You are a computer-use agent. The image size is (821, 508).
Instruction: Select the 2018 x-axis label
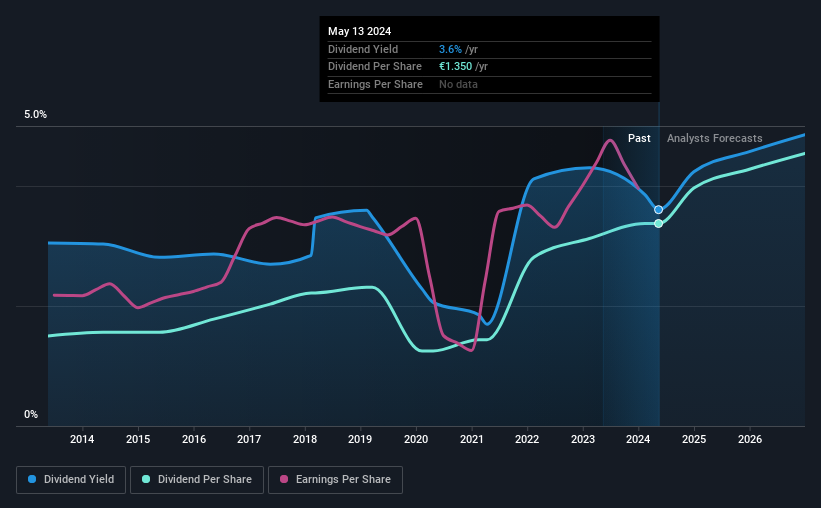(305, 439)
